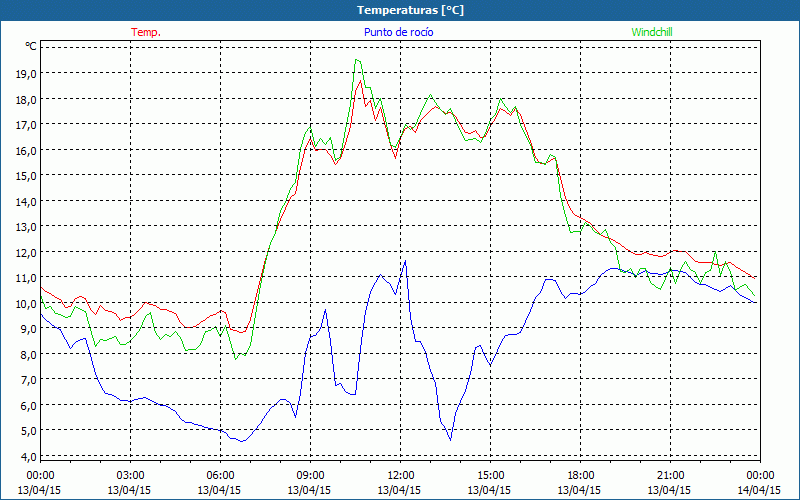Click the blue dew point peak at 12:00
This screenshot has width=800, height=500.
click(x=405, y=261)
